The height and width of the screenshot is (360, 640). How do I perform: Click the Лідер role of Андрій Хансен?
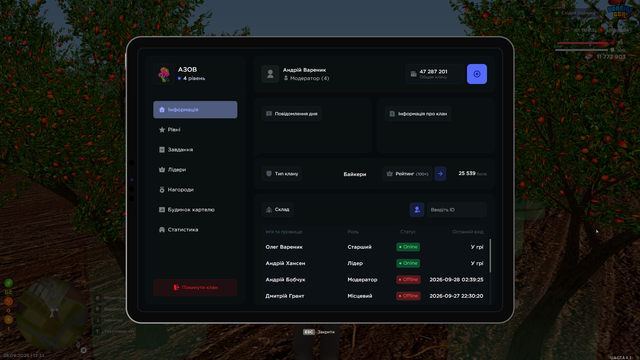point(355,263)
